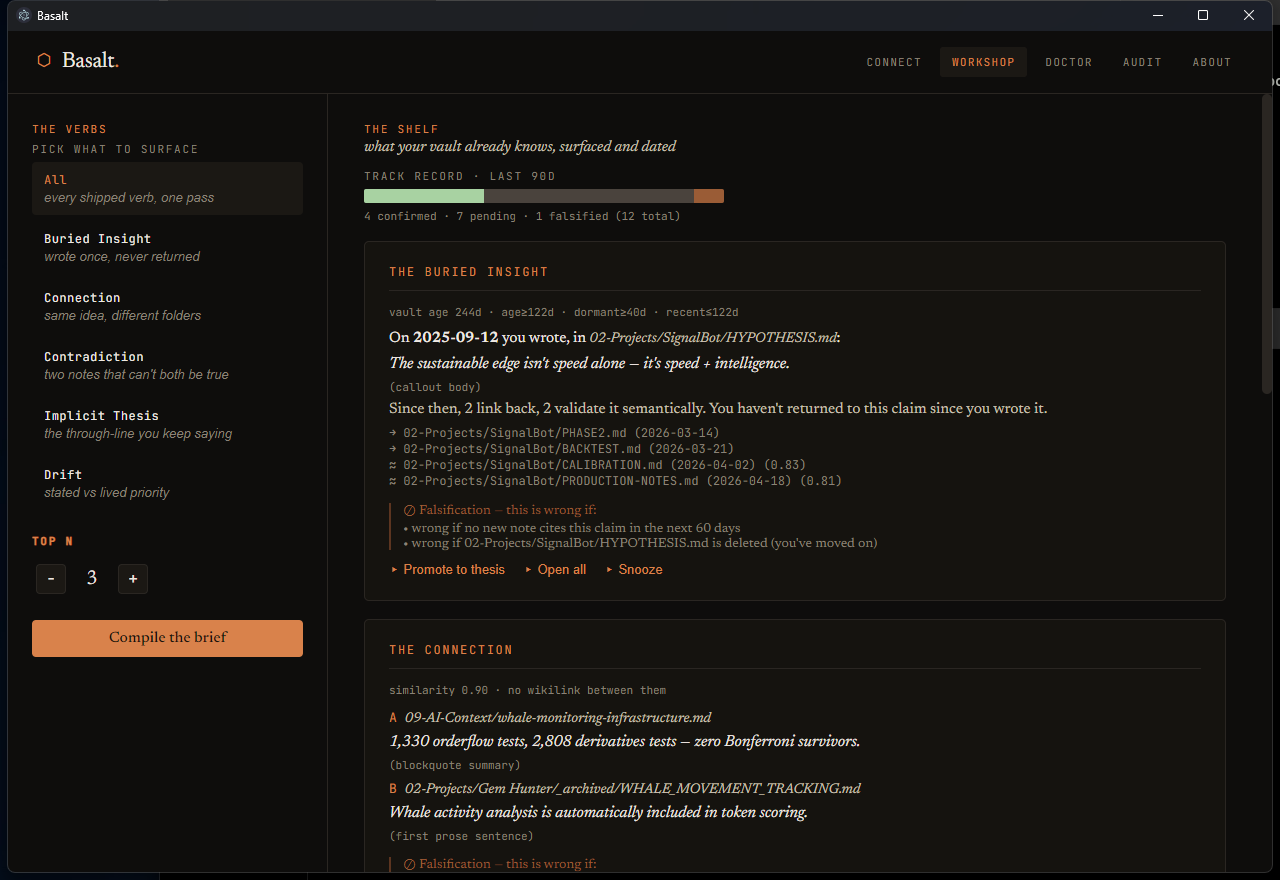
Task: Choose the Drift verb
Action: pyautogui.click(x=167, y=483)
